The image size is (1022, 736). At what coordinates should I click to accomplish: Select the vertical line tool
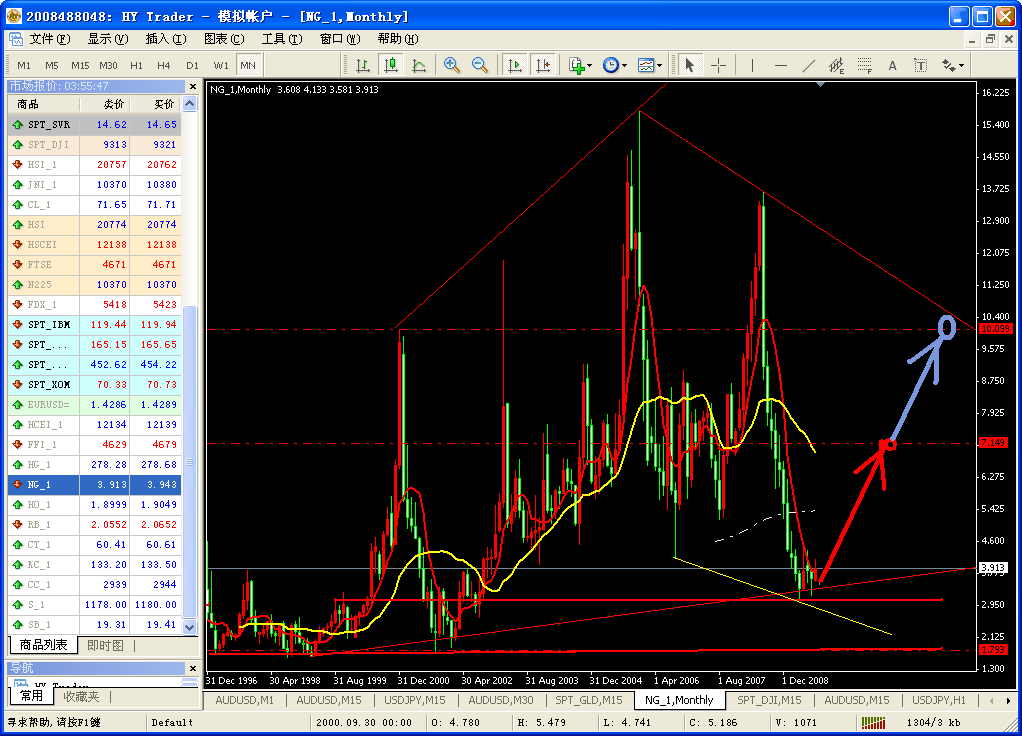tap(752, 65)
